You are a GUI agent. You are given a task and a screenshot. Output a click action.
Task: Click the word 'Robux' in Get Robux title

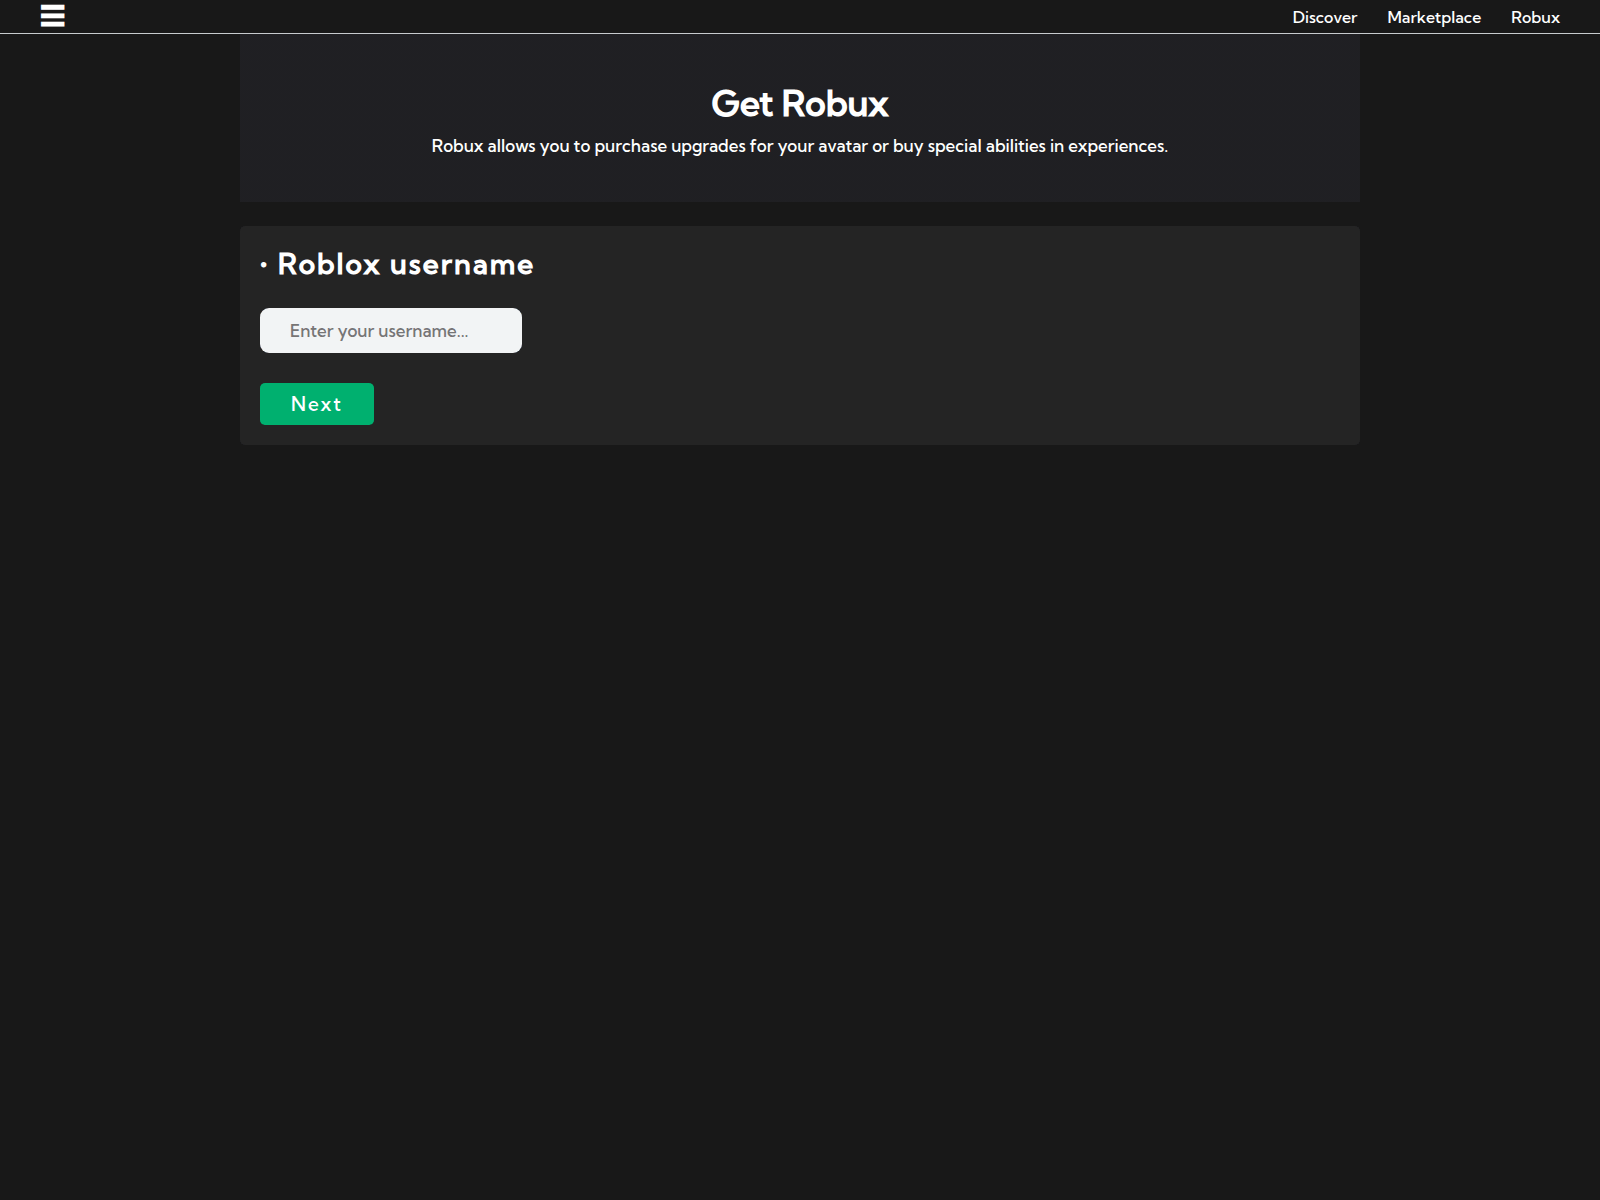tap(835, 104)
